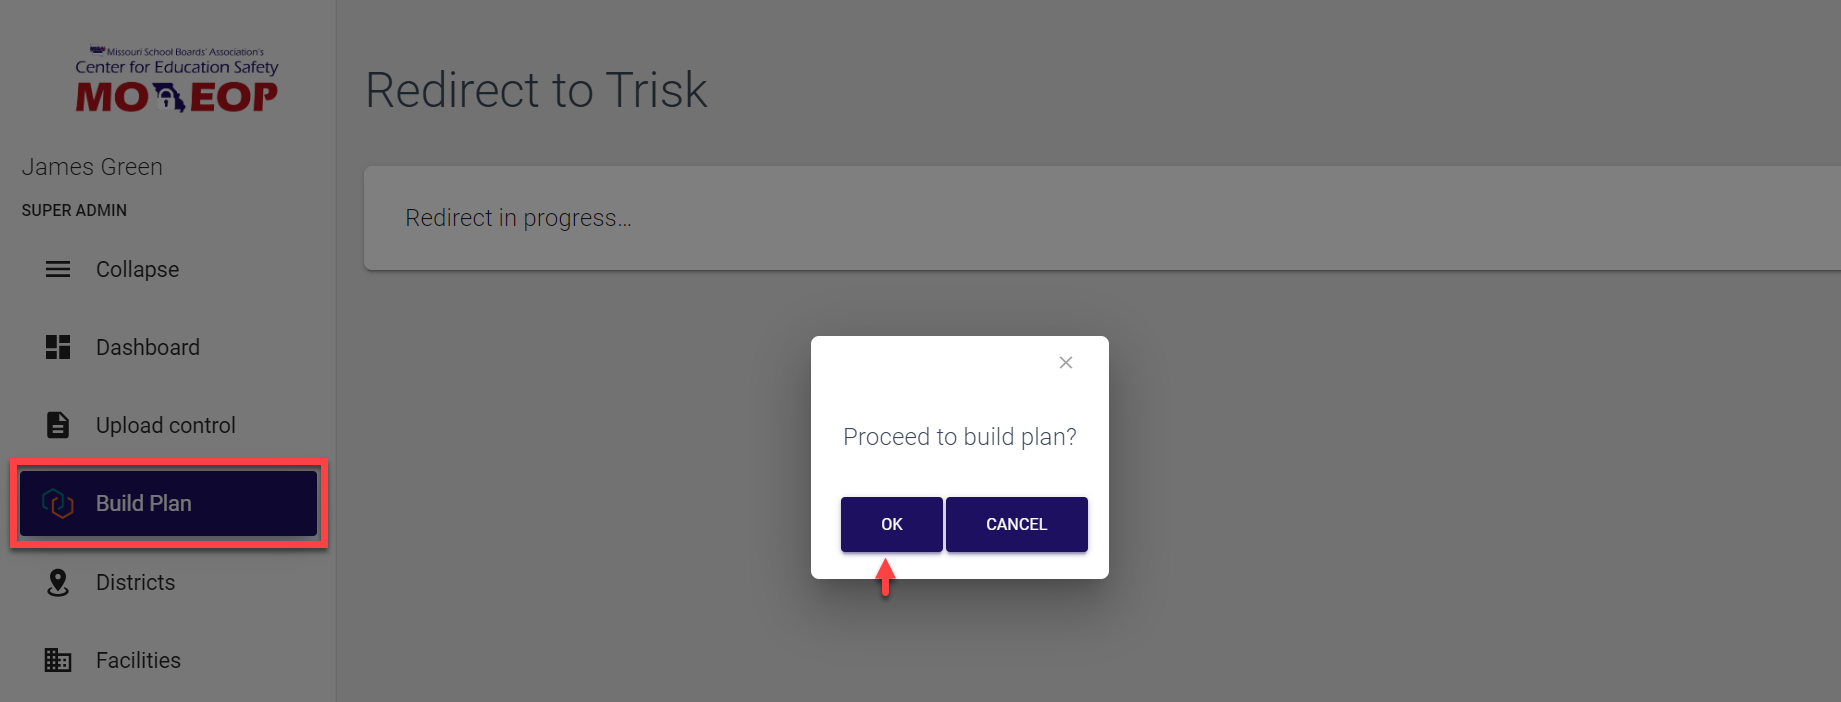The image size is (1841, 702).
Task: Click the Build Plan hexagon icon
Action: tap(58, 503)
